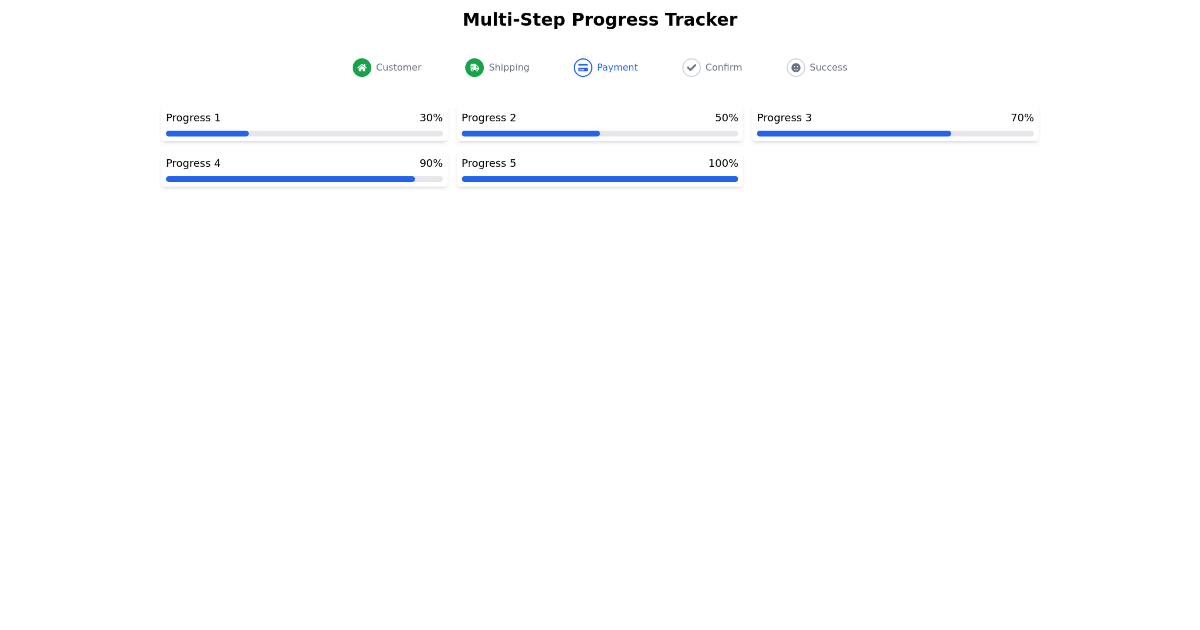Click the Multi-Step Progress Tracker title
This screenshot has width=1200, height=630.
tap(600, 19)
